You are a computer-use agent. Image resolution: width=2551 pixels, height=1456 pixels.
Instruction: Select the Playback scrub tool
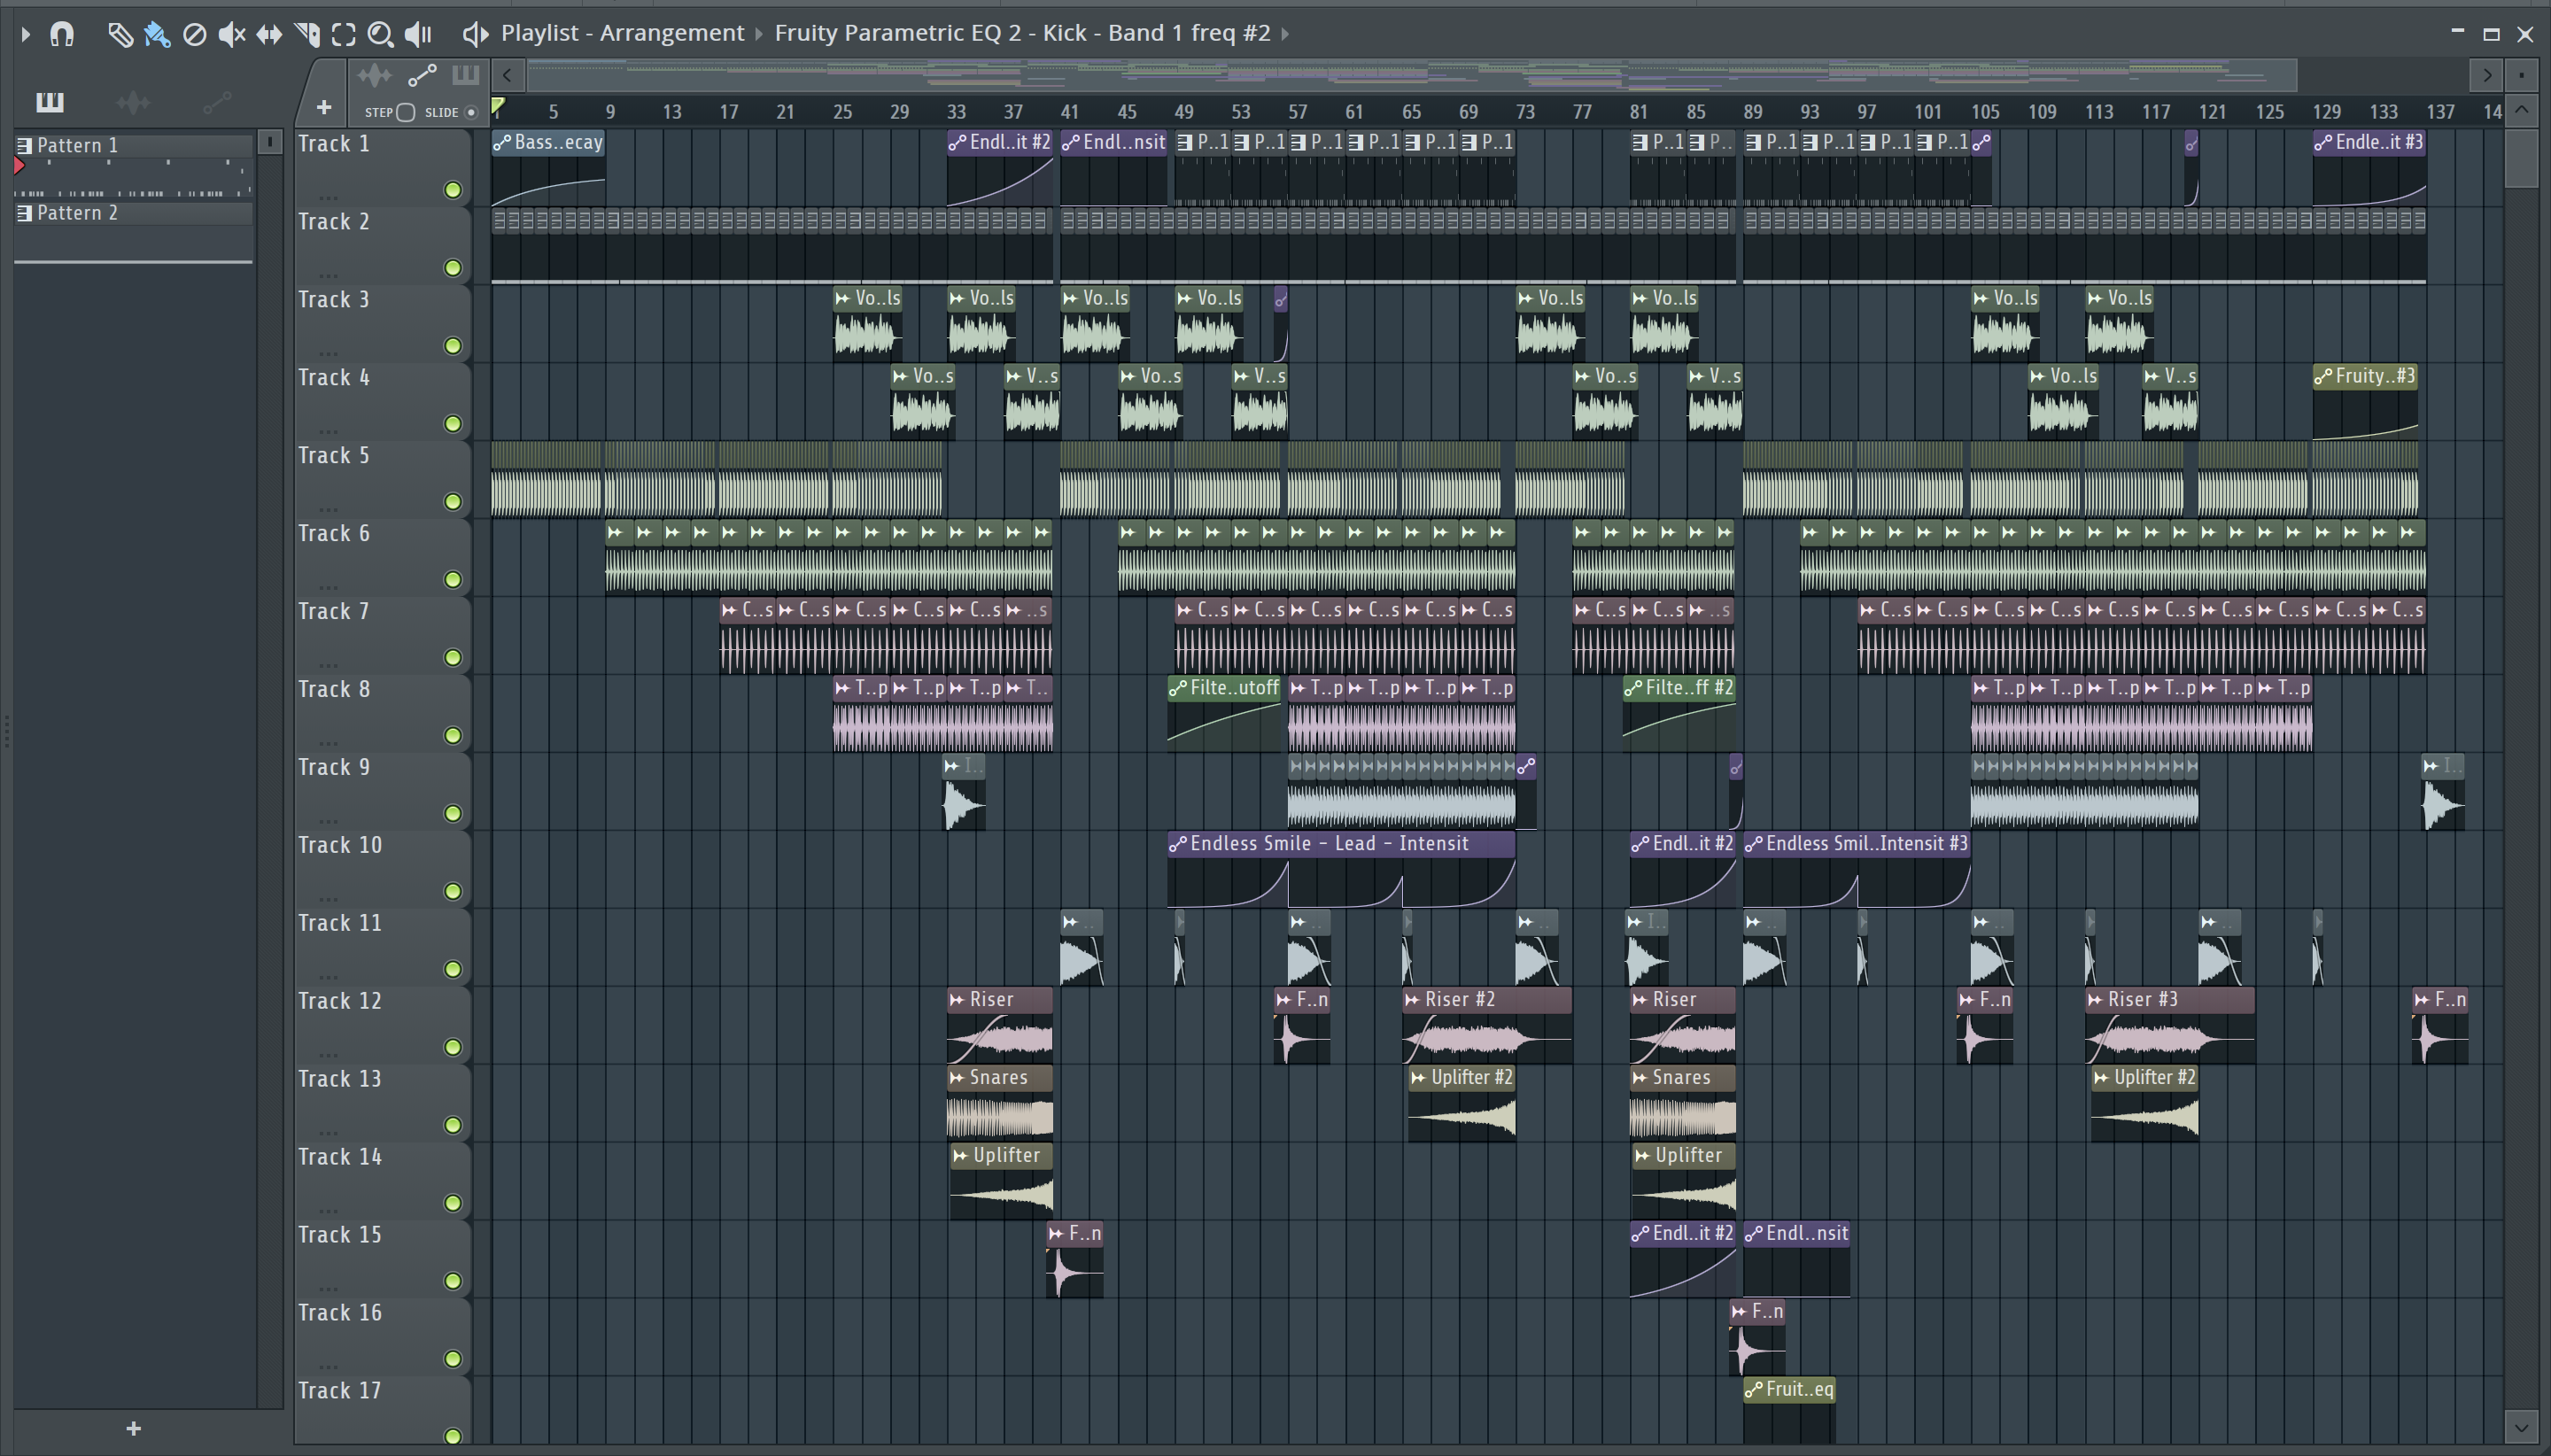tap(418, 34)
